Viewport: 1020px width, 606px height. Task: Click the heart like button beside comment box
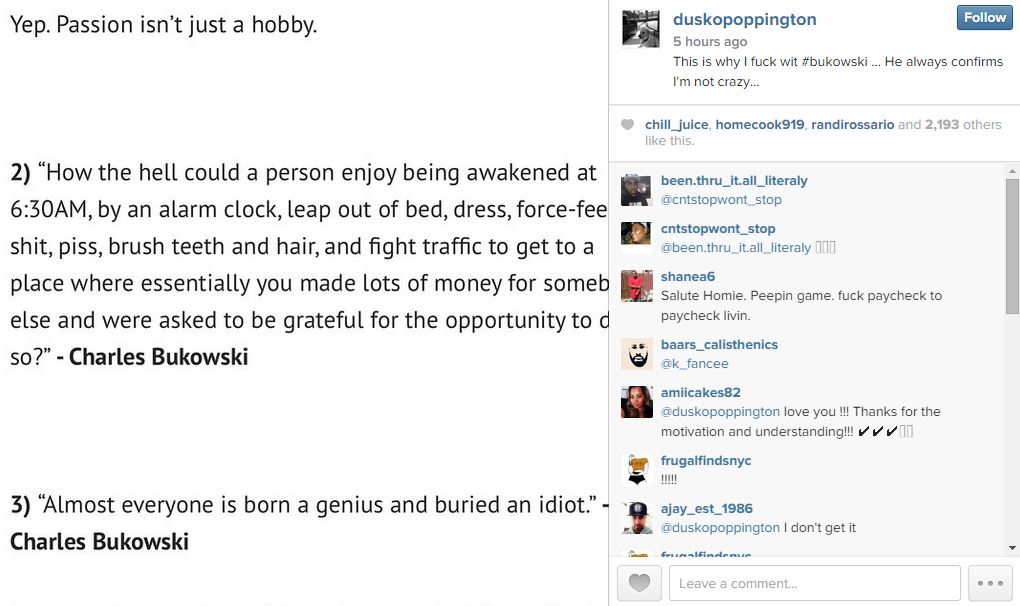(x=639, y=583)
